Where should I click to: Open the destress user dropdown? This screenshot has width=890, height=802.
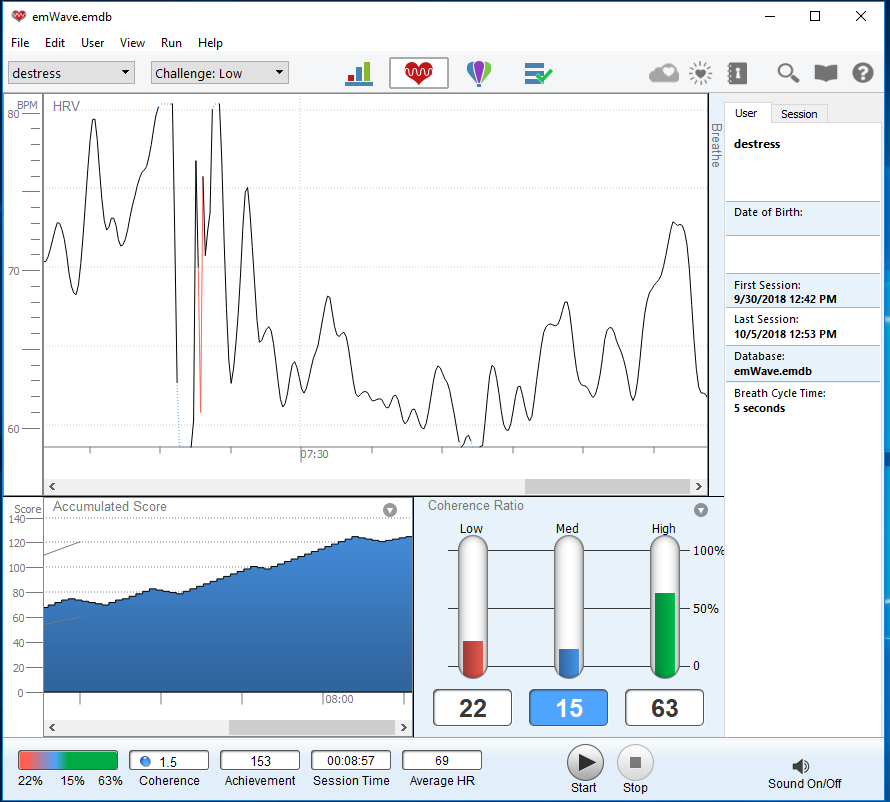(x=71, y=73)
